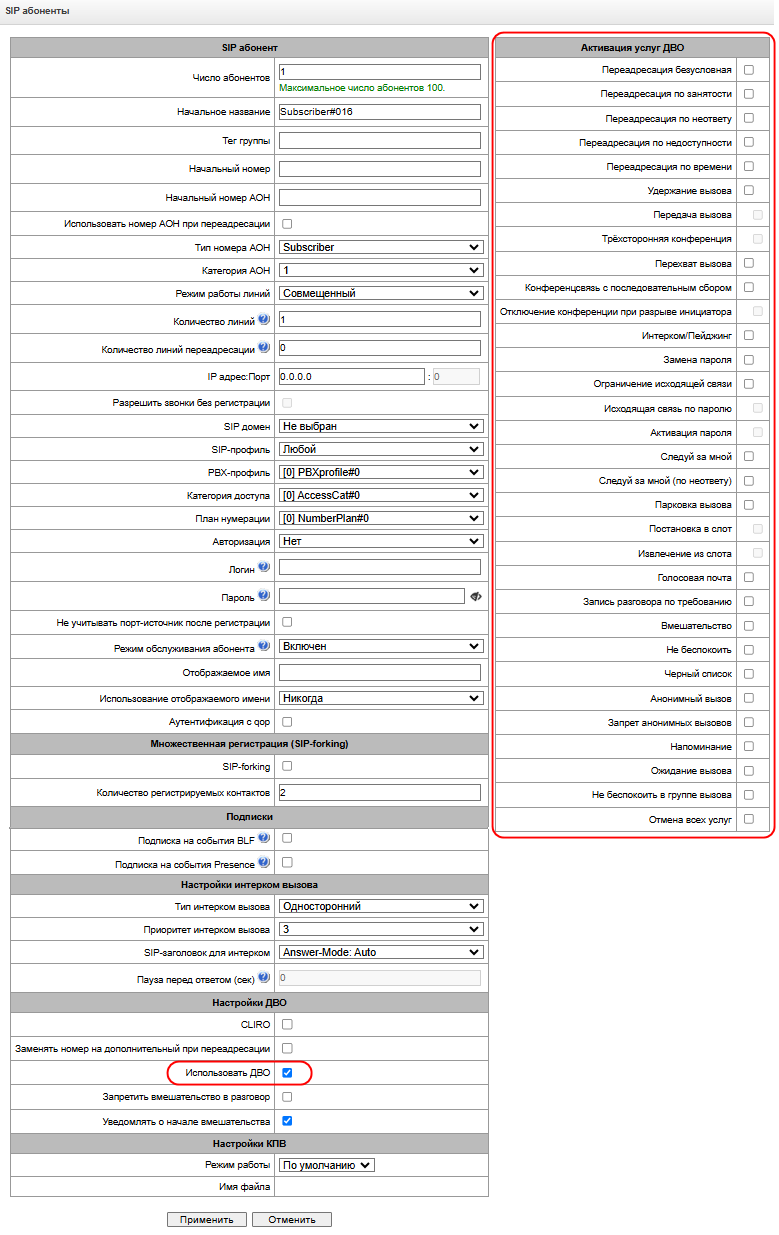The height and width of the screenshot is (1235, 779).
Task: Expand Режим работы dropdown under Настройки КПВ
Action: [x=327, y=1165]
